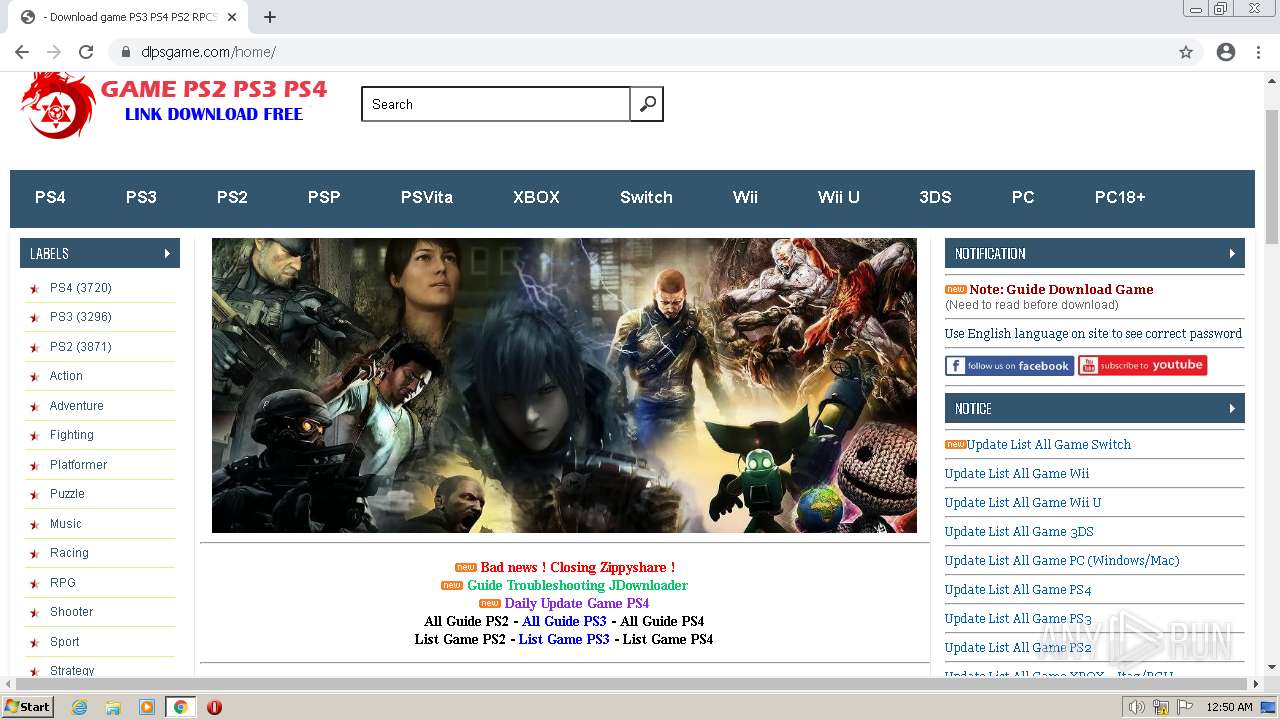The image size is (1280, 720).
Task: Click the dragon site logo
Action: click(x=58, y=105)
